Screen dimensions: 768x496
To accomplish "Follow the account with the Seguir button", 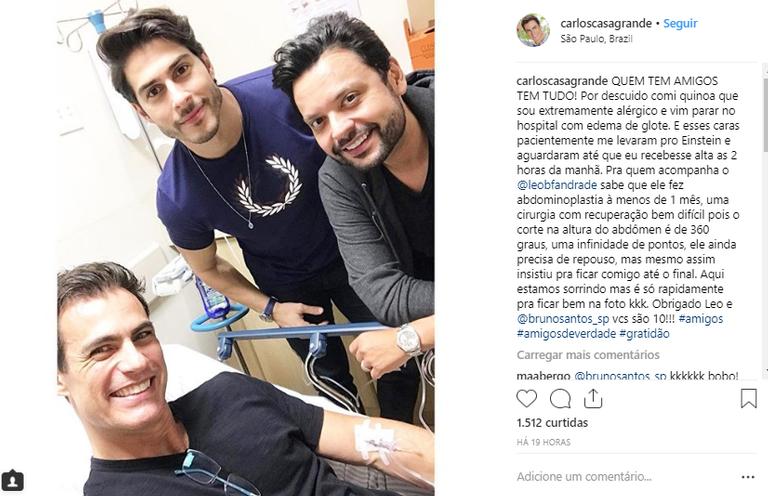I will 680,23.
